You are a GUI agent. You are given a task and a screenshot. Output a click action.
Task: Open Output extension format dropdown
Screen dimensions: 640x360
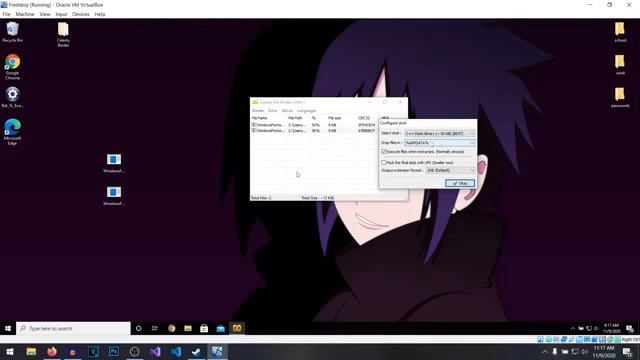(x=451, y=170)
